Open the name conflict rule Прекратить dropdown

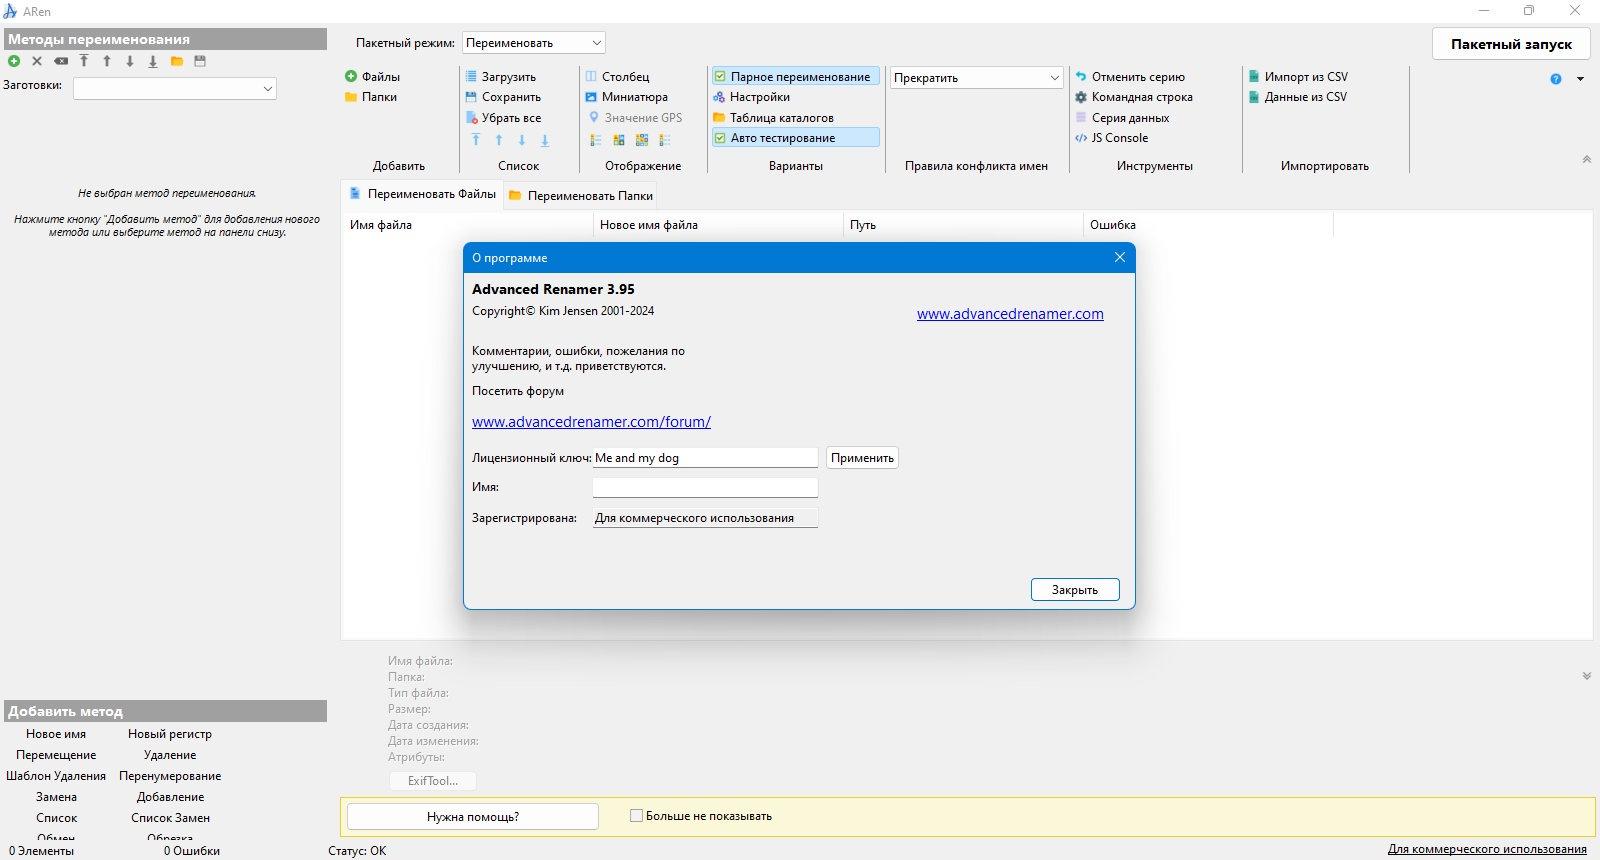(x=976, y=78)
